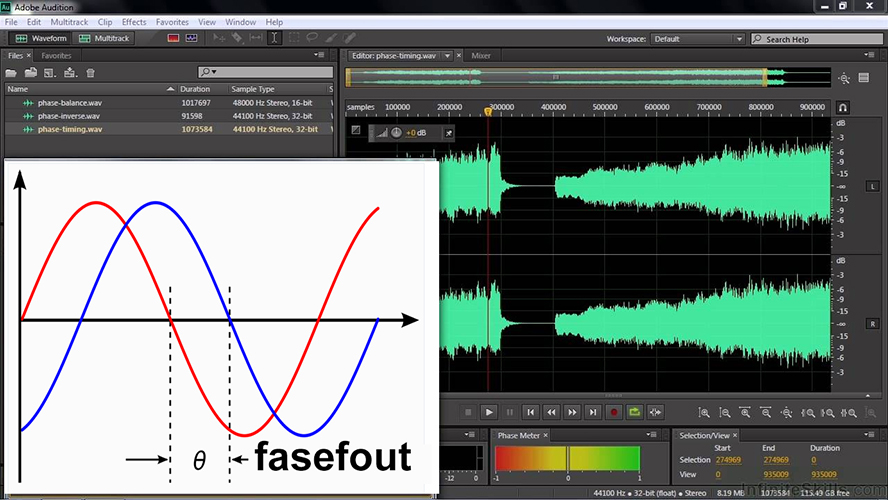
Task: Click the Zoom Out Full icon
Action: (787, 413)
